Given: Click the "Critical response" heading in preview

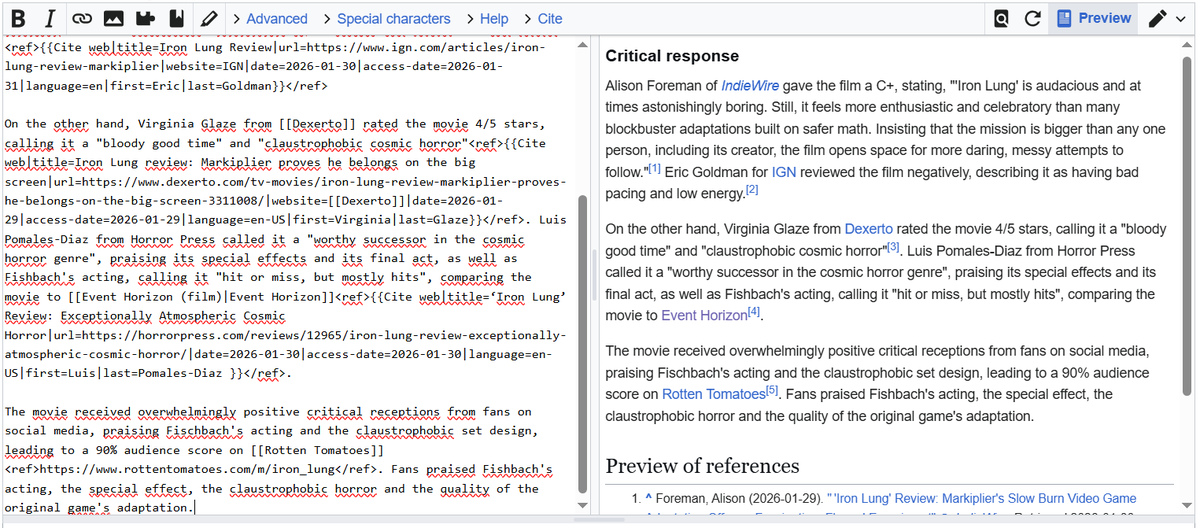Looking at the screenshot, I should coord(672,56).
